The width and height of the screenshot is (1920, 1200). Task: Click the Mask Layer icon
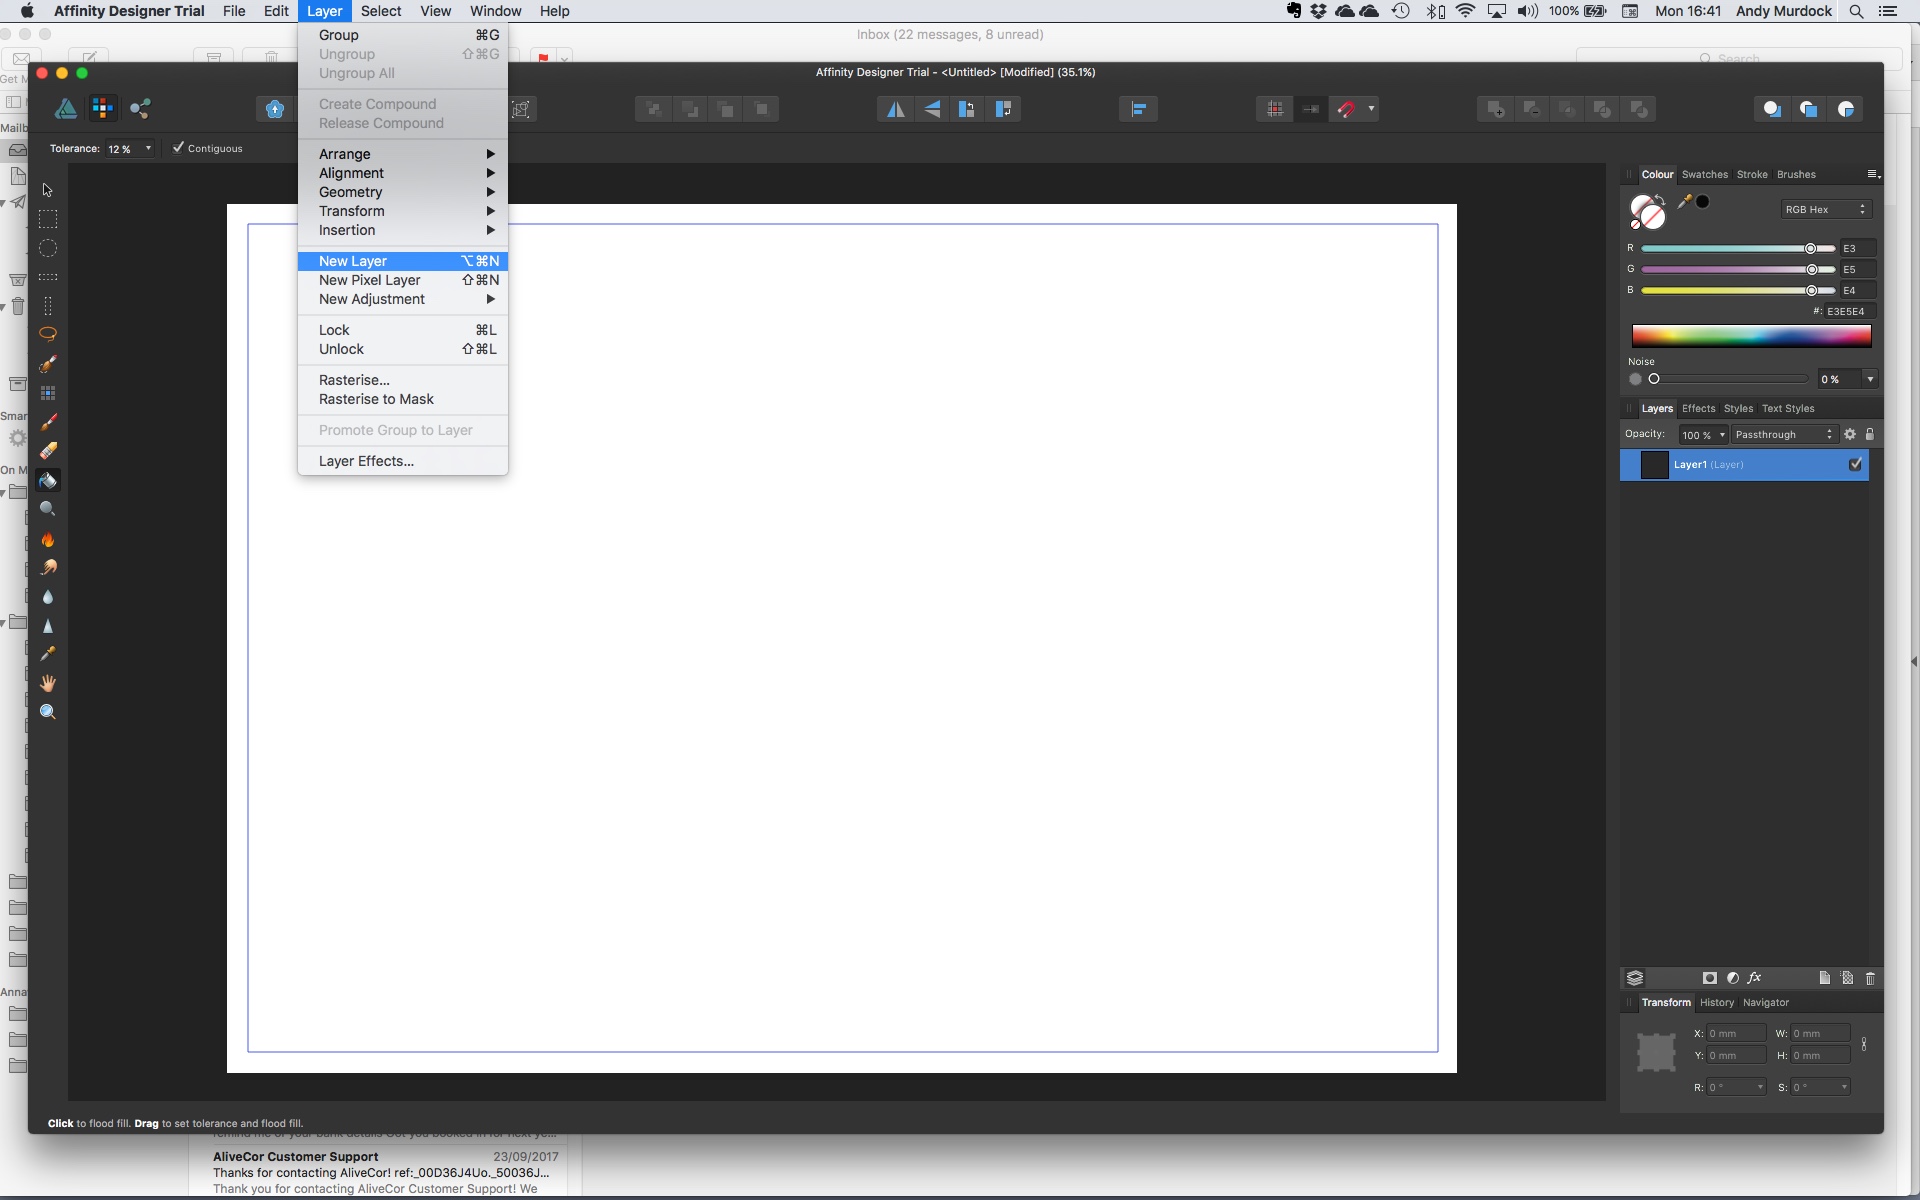tap(1710, 978)
